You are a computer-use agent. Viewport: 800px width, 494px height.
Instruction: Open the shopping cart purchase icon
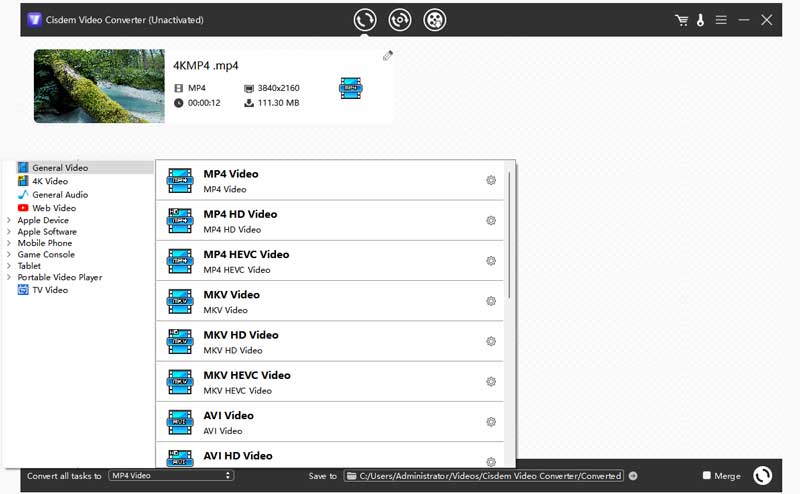(x=681, y=20)
